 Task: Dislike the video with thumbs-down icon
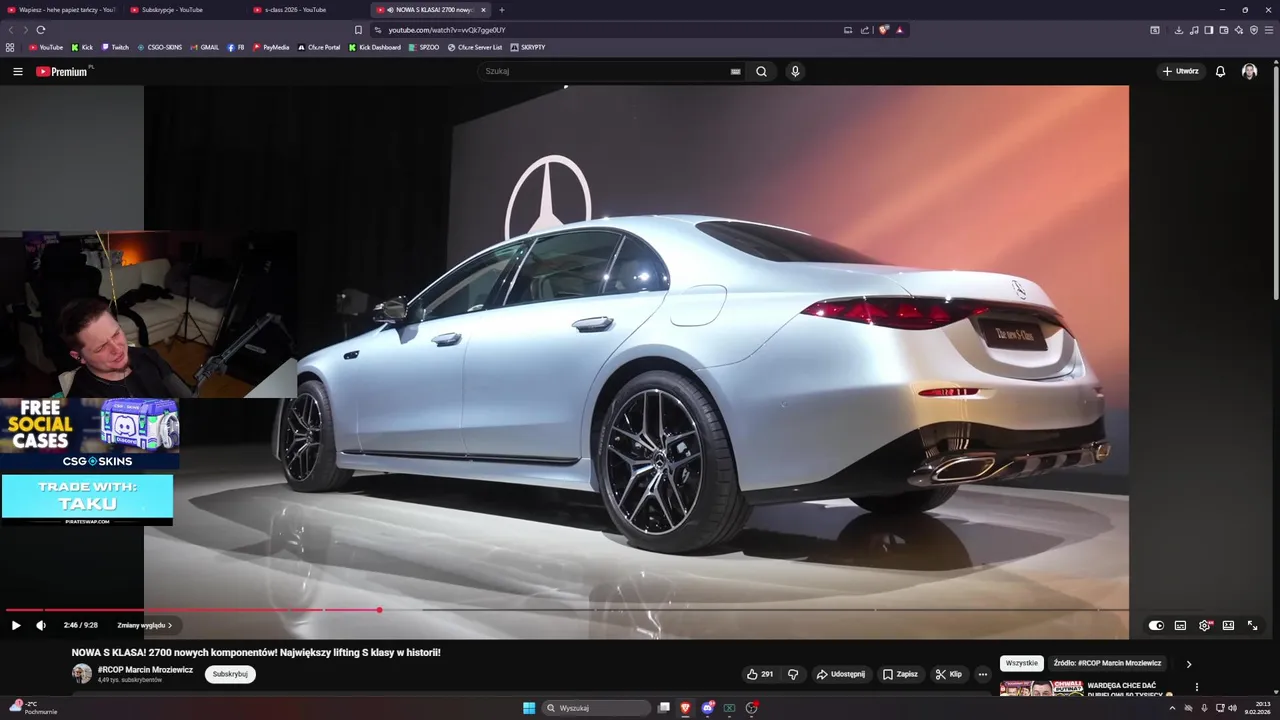[x=793, y=674]
